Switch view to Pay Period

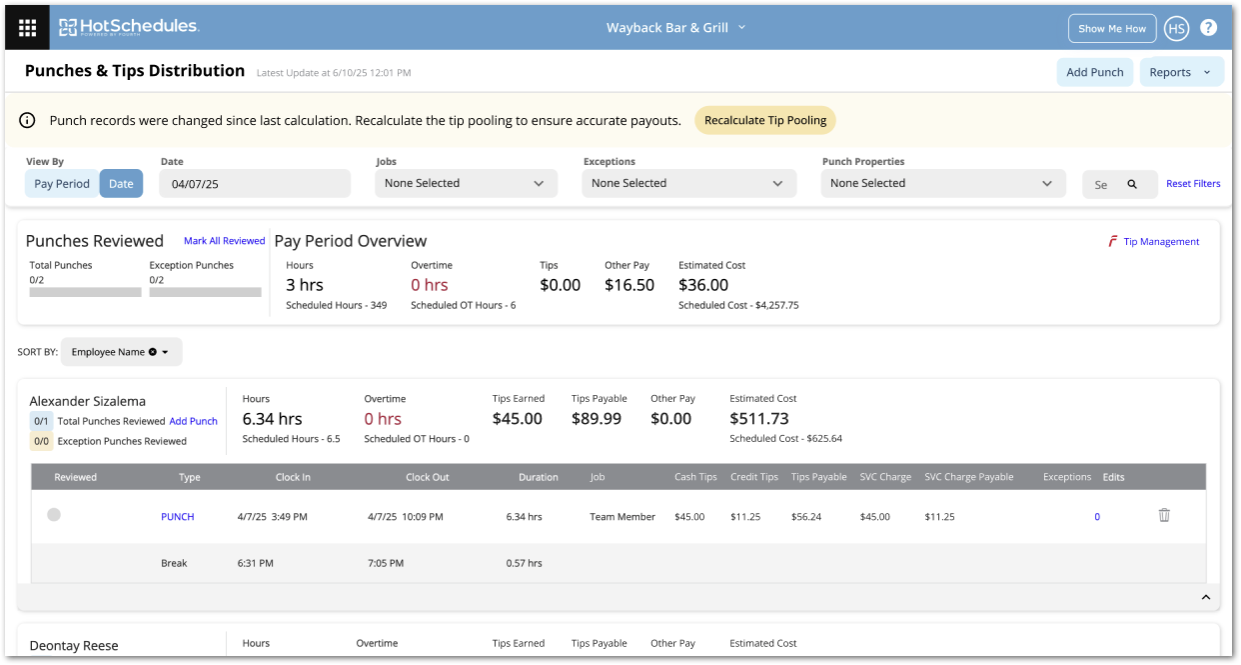[62, 184]
